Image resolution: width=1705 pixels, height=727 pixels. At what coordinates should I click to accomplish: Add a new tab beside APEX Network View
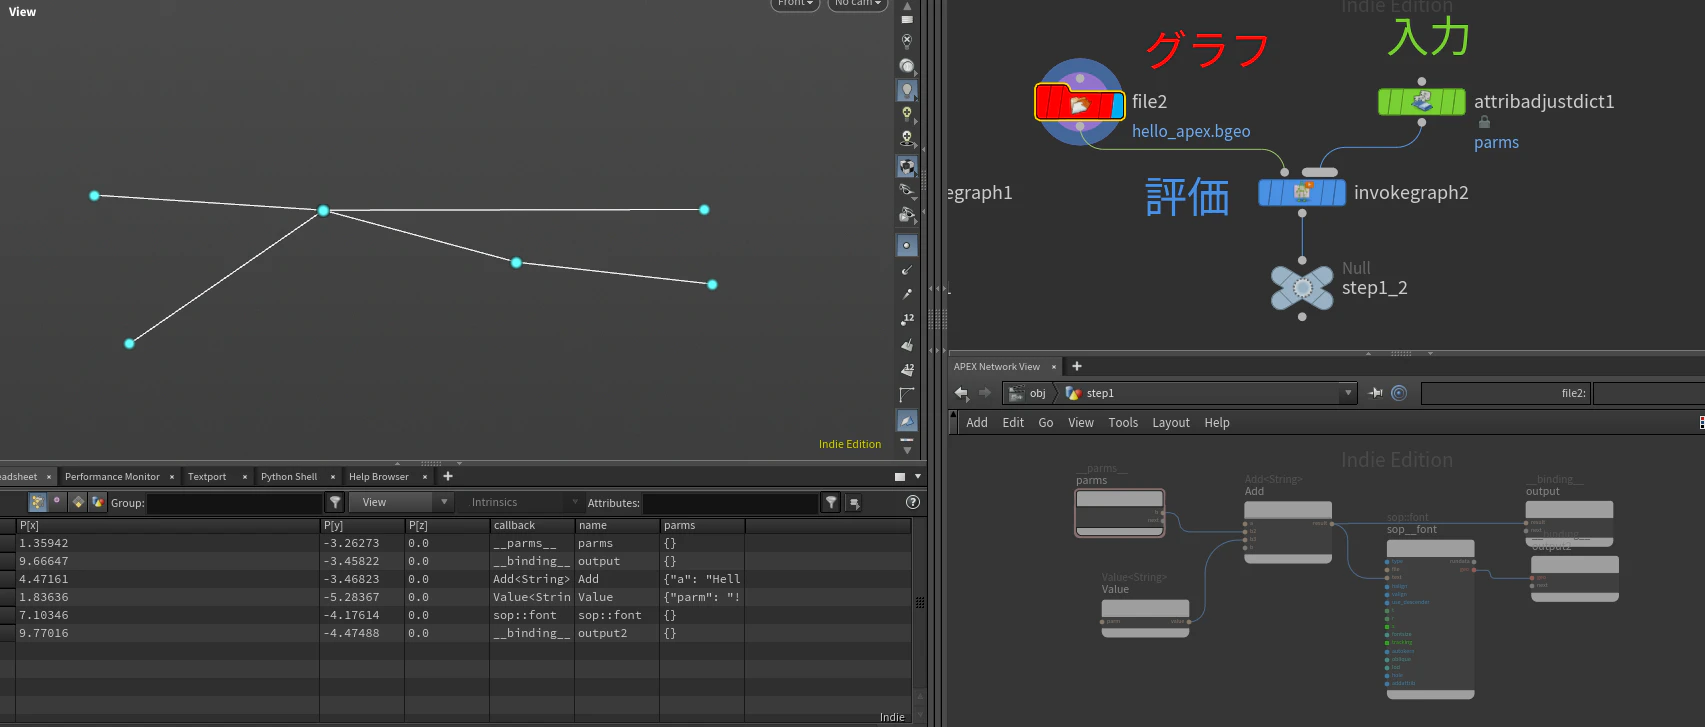1077,367
